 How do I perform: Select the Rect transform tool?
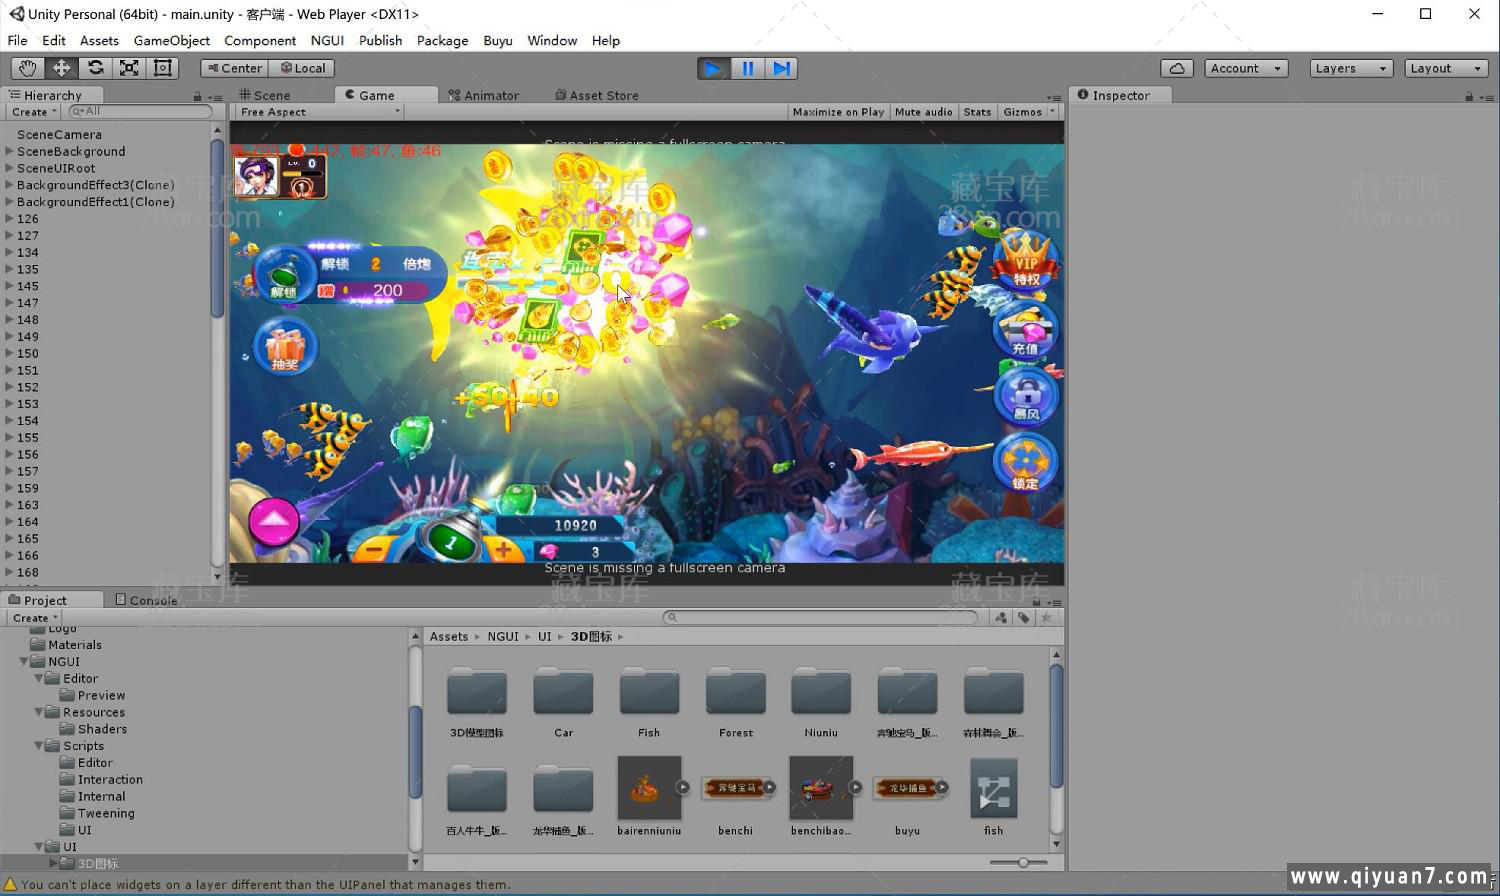pos(163,67)
